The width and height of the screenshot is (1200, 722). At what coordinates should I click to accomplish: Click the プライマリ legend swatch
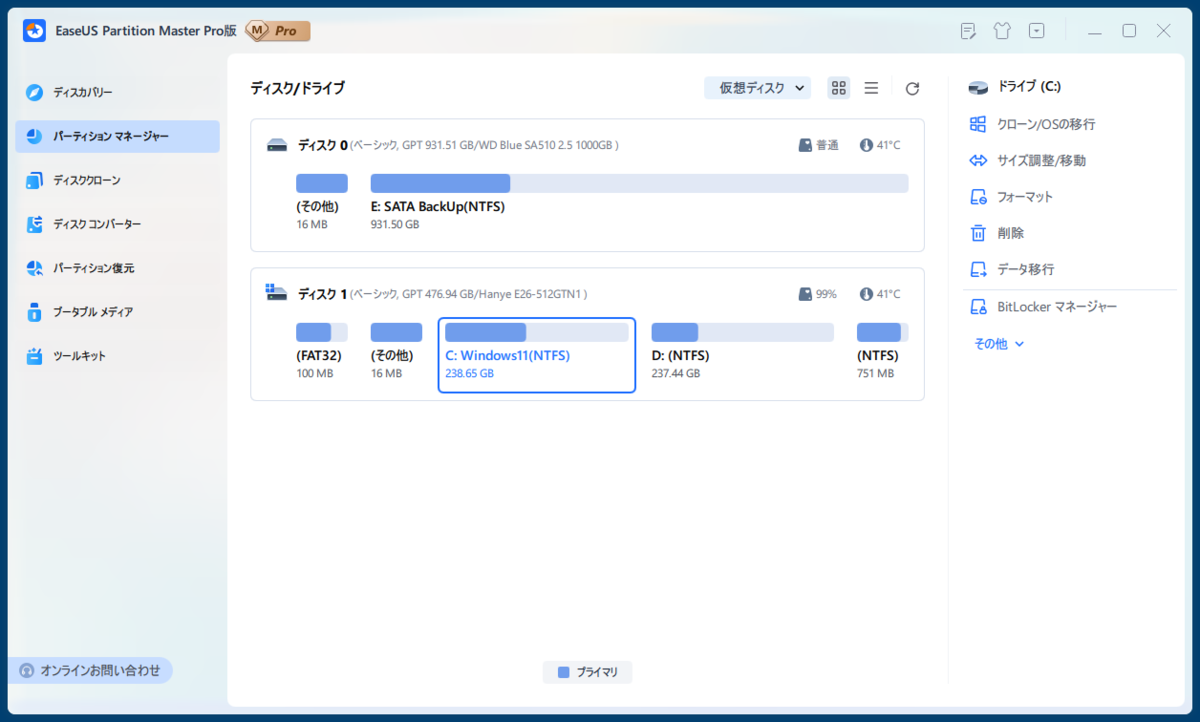564,672
